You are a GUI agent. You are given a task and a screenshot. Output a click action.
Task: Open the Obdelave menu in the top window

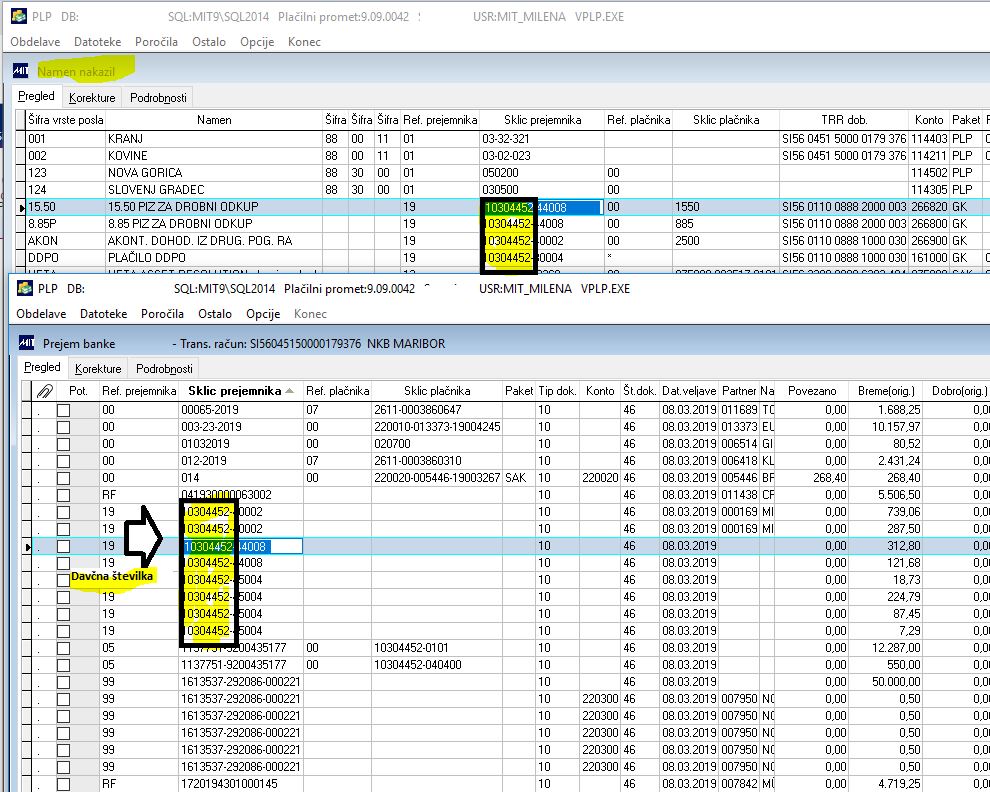tap(35, 42)
